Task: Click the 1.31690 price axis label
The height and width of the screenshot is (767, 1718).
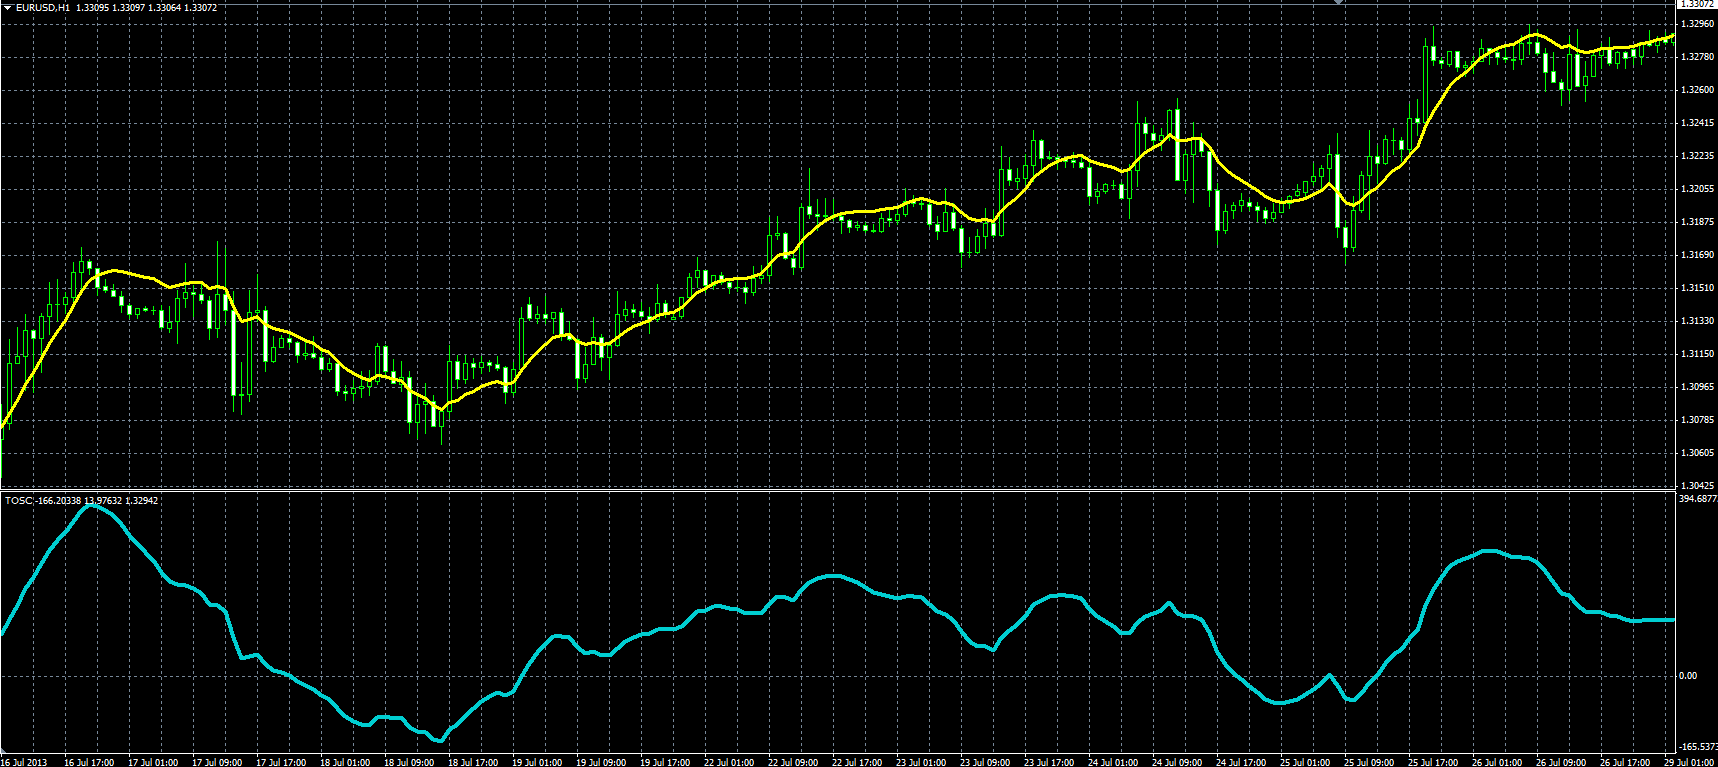Action: (x=1696, y=255)
